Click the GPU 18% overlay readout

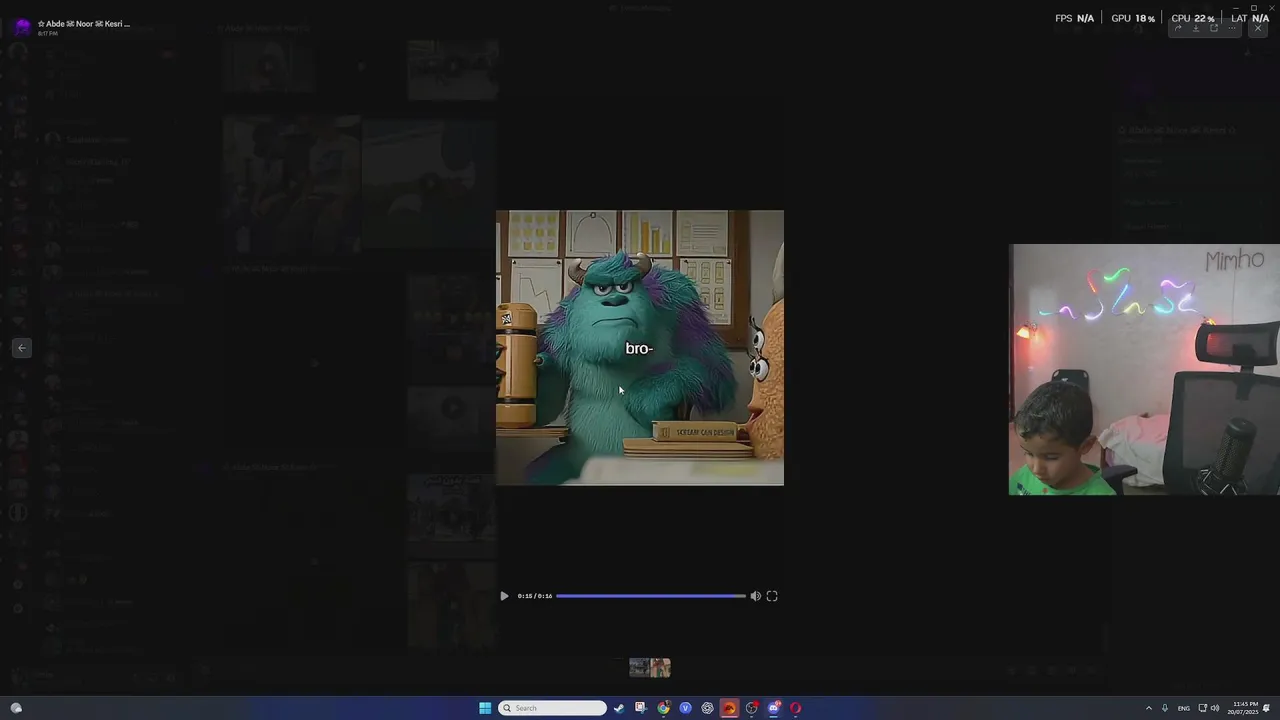1133,18
